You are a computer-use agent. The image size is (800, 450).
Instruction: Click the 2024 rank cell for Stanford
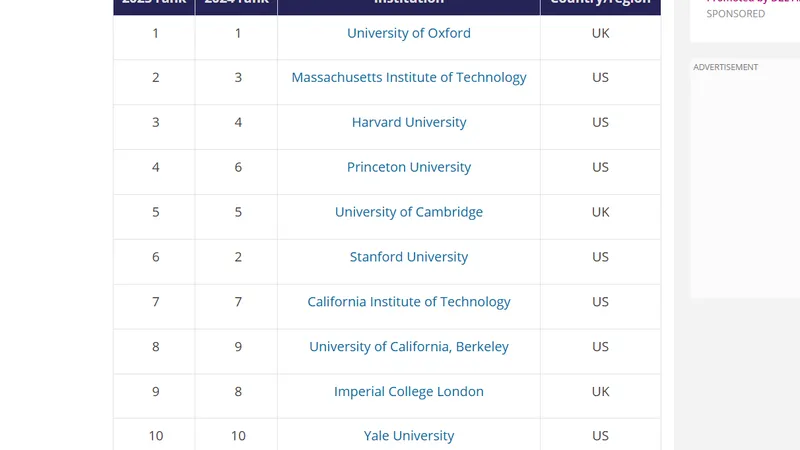[x=238, y=257]
